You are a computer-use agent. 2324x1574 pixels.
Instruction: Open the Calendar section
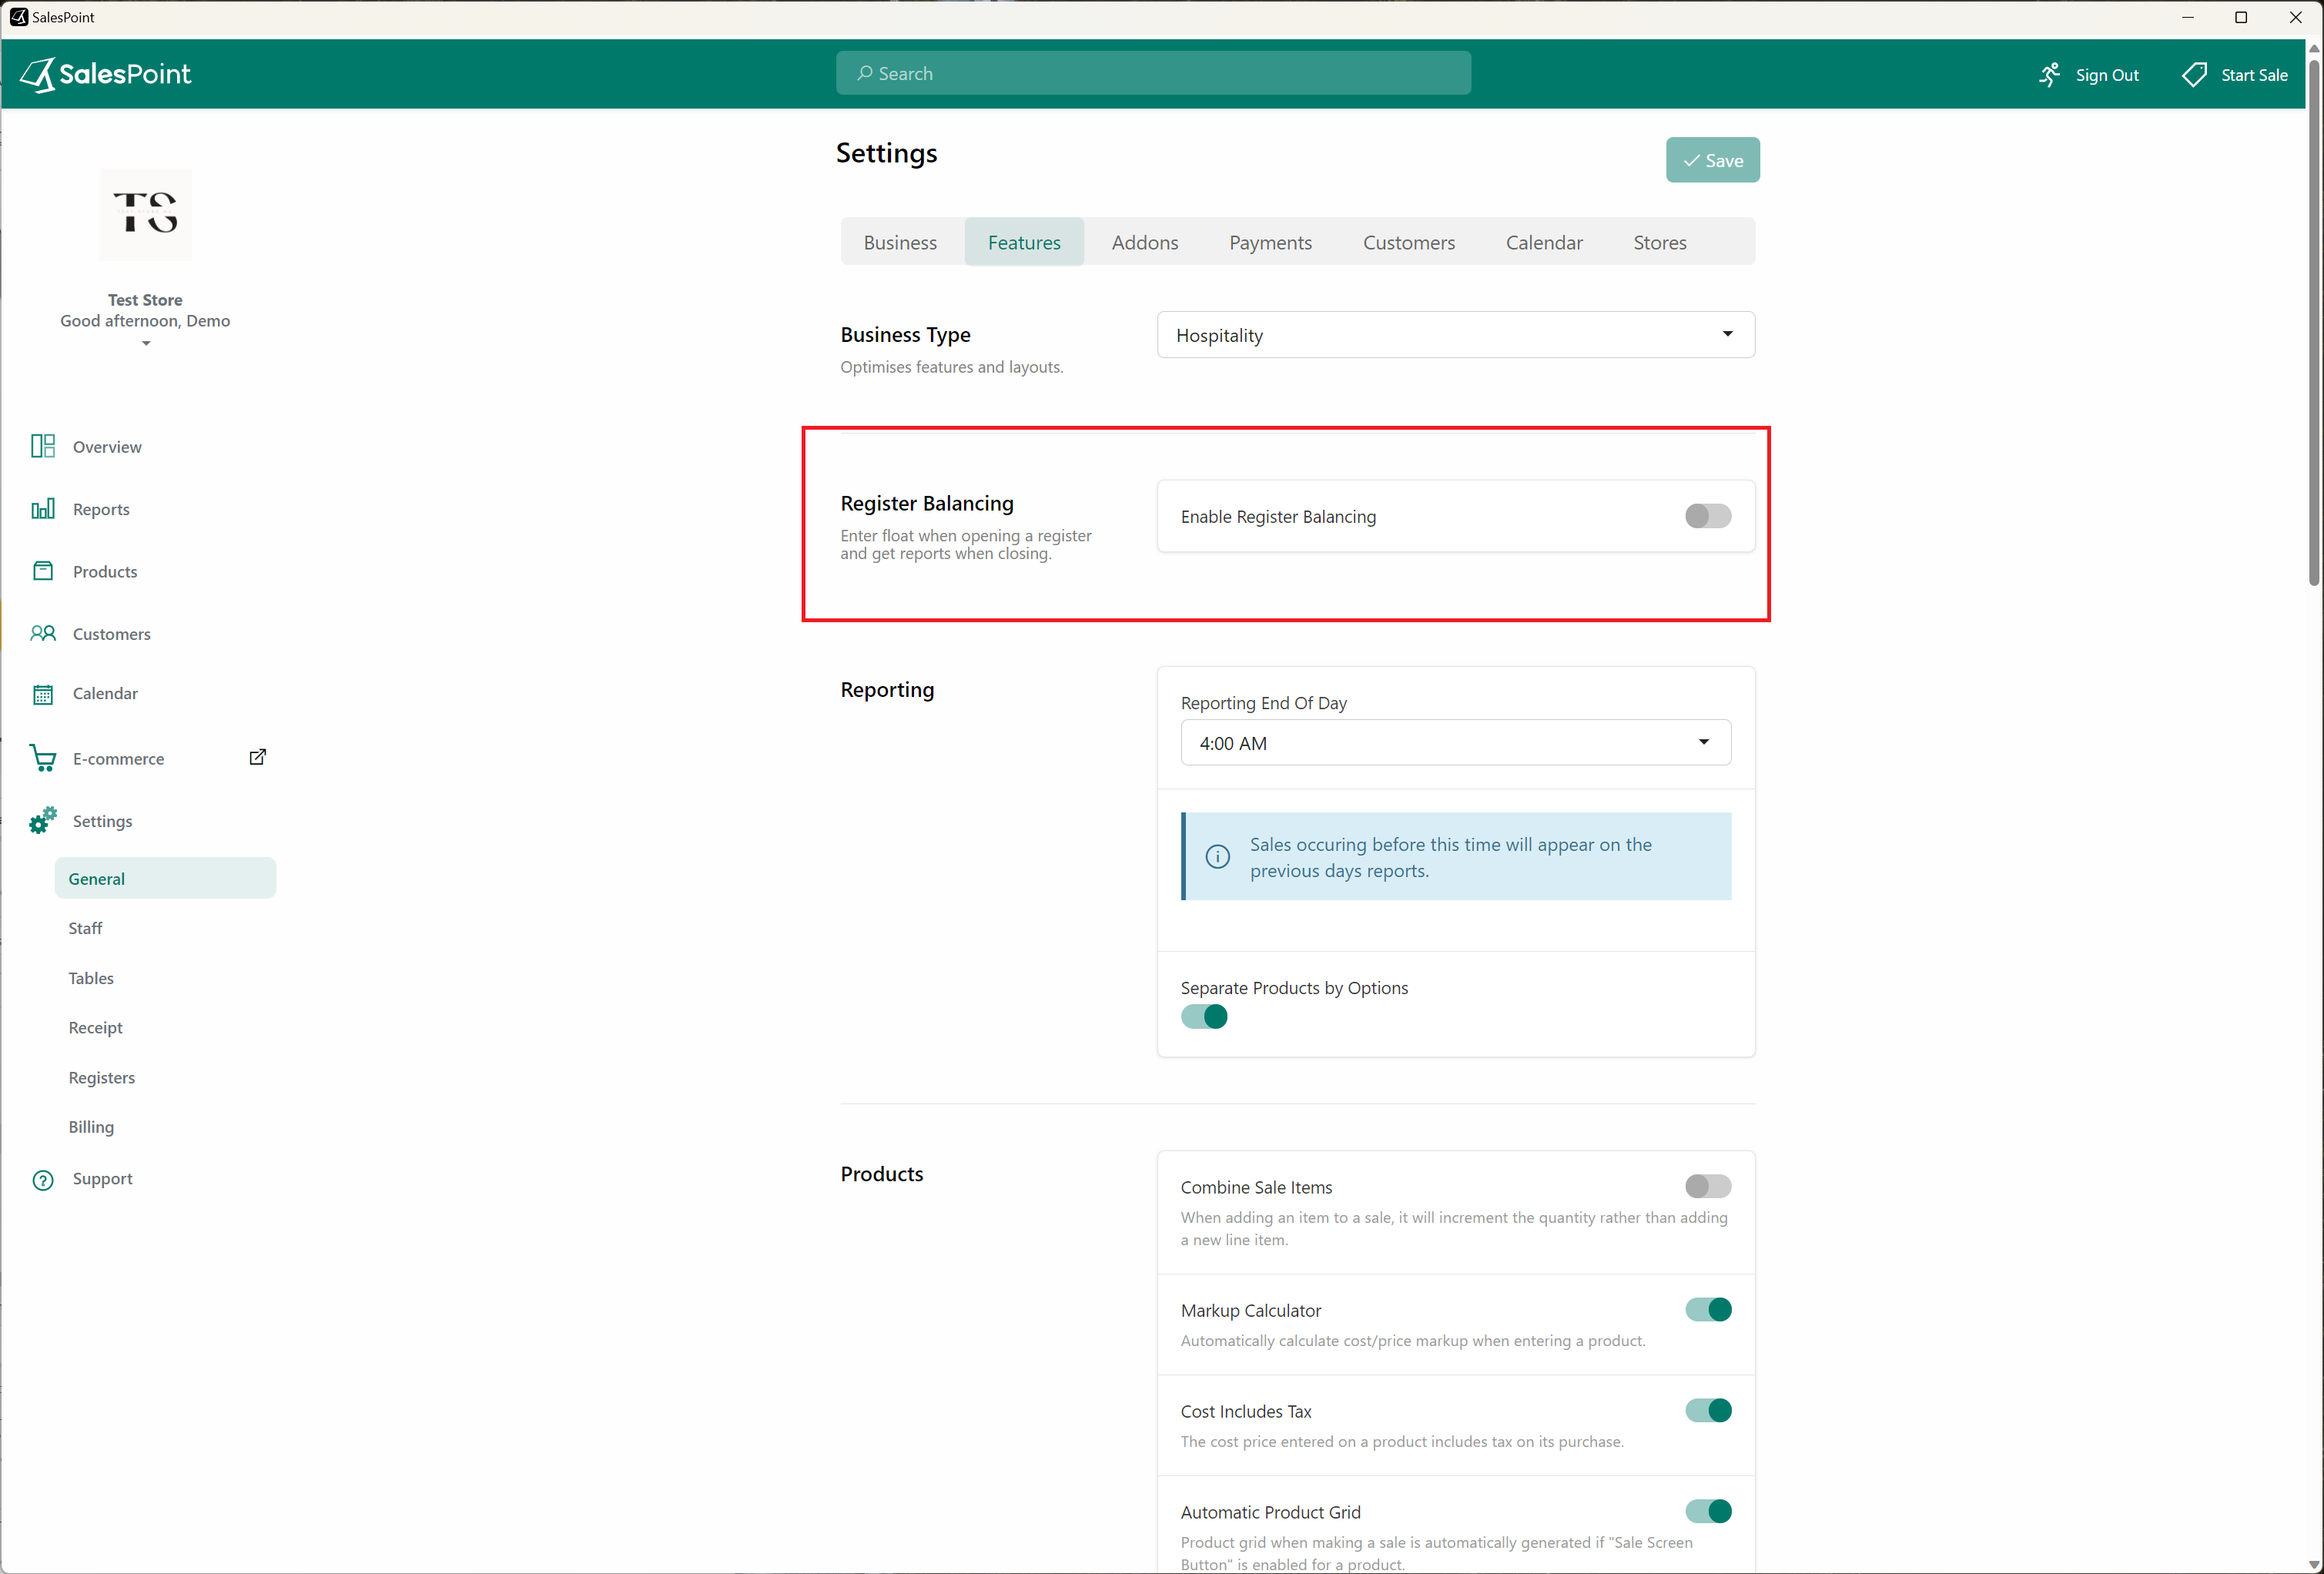pos(106,693)
